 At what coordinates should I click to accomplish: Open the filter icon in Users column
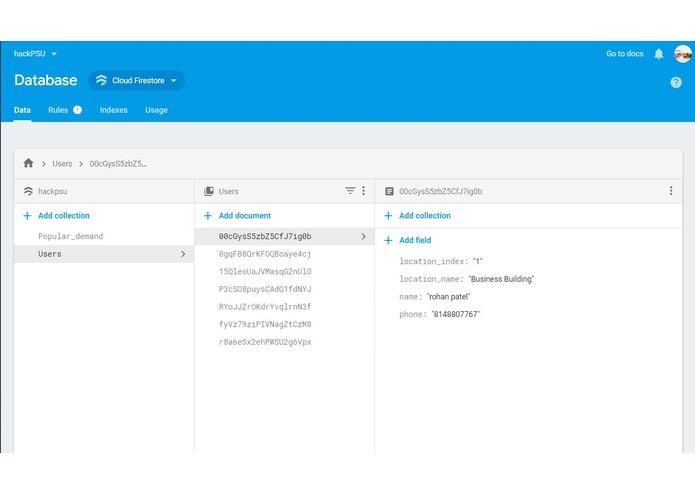click(350, 191)
